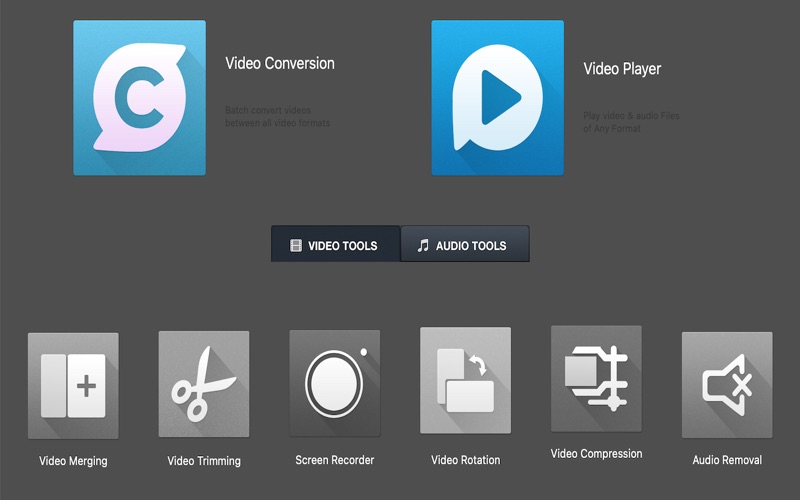Click the film strip icon in Video Tools

click(296, 245)
